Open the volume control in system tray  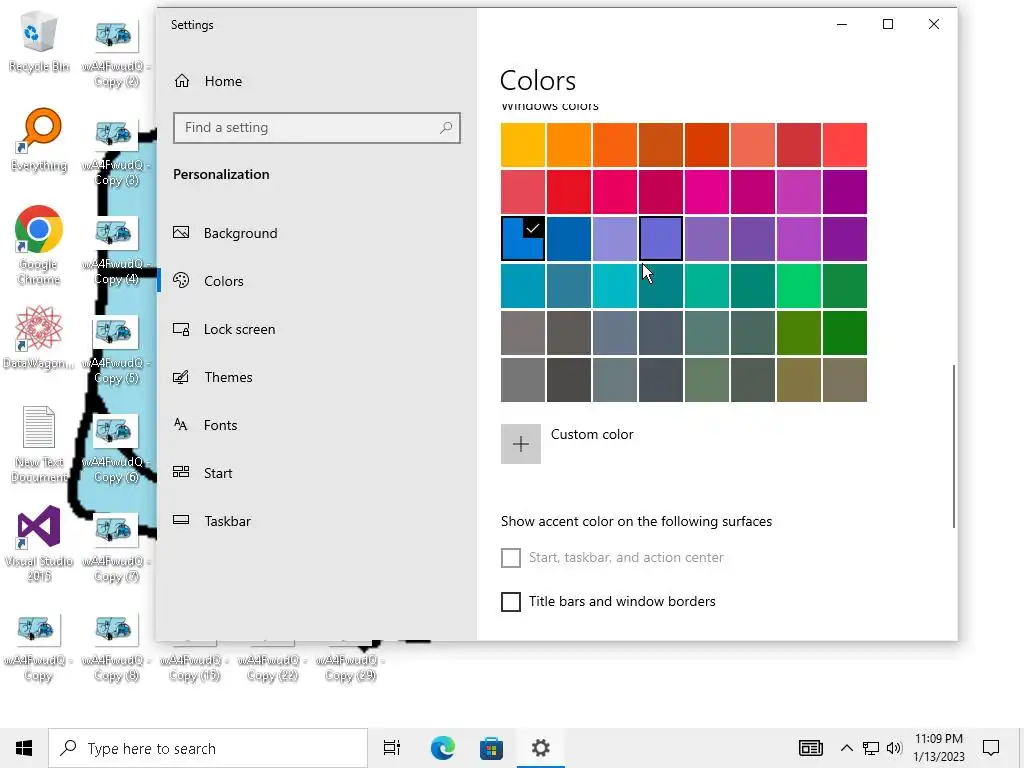pos(894,748)
